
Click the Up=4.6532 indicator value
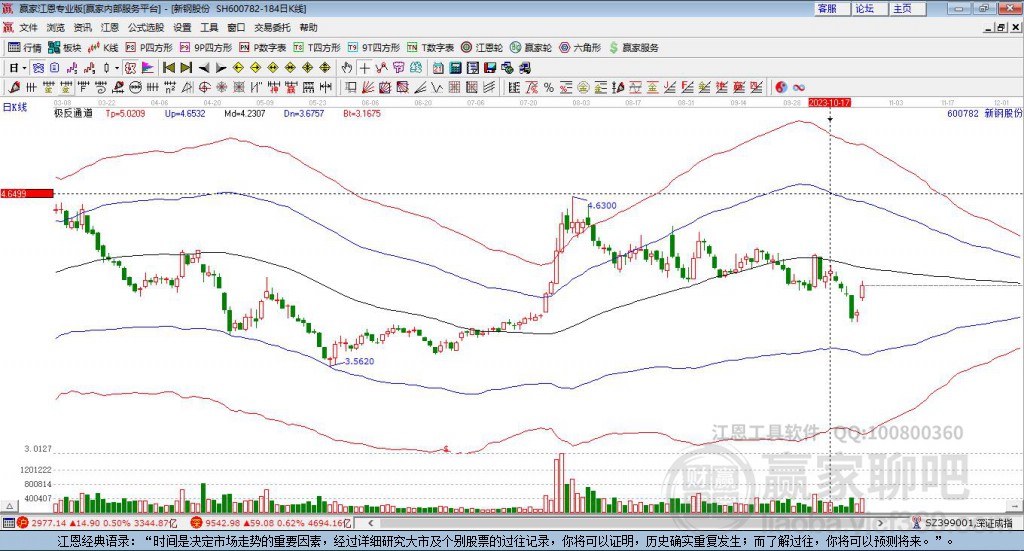click(185, 114)
